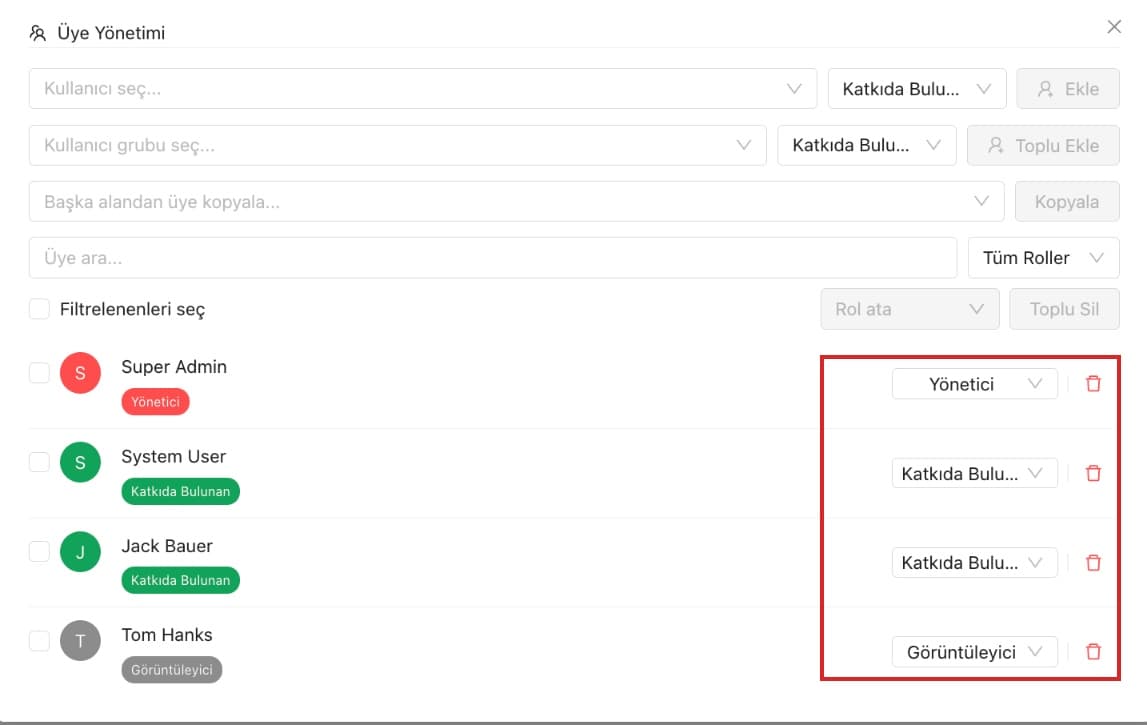
Task: Click Jack Bauer's Katkıda Bulunan badge
Action: (x=181, y=580)
